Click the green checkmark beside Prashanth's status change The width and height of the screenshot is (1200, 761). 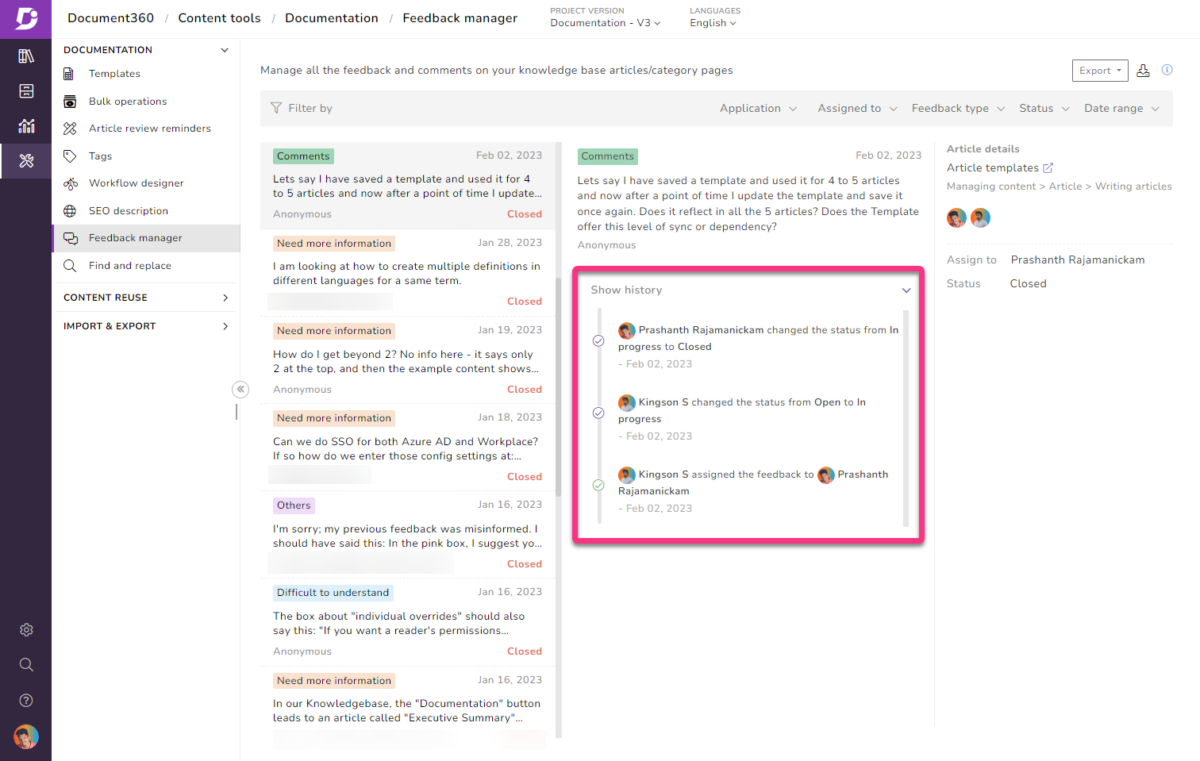(x=599, y=341)
